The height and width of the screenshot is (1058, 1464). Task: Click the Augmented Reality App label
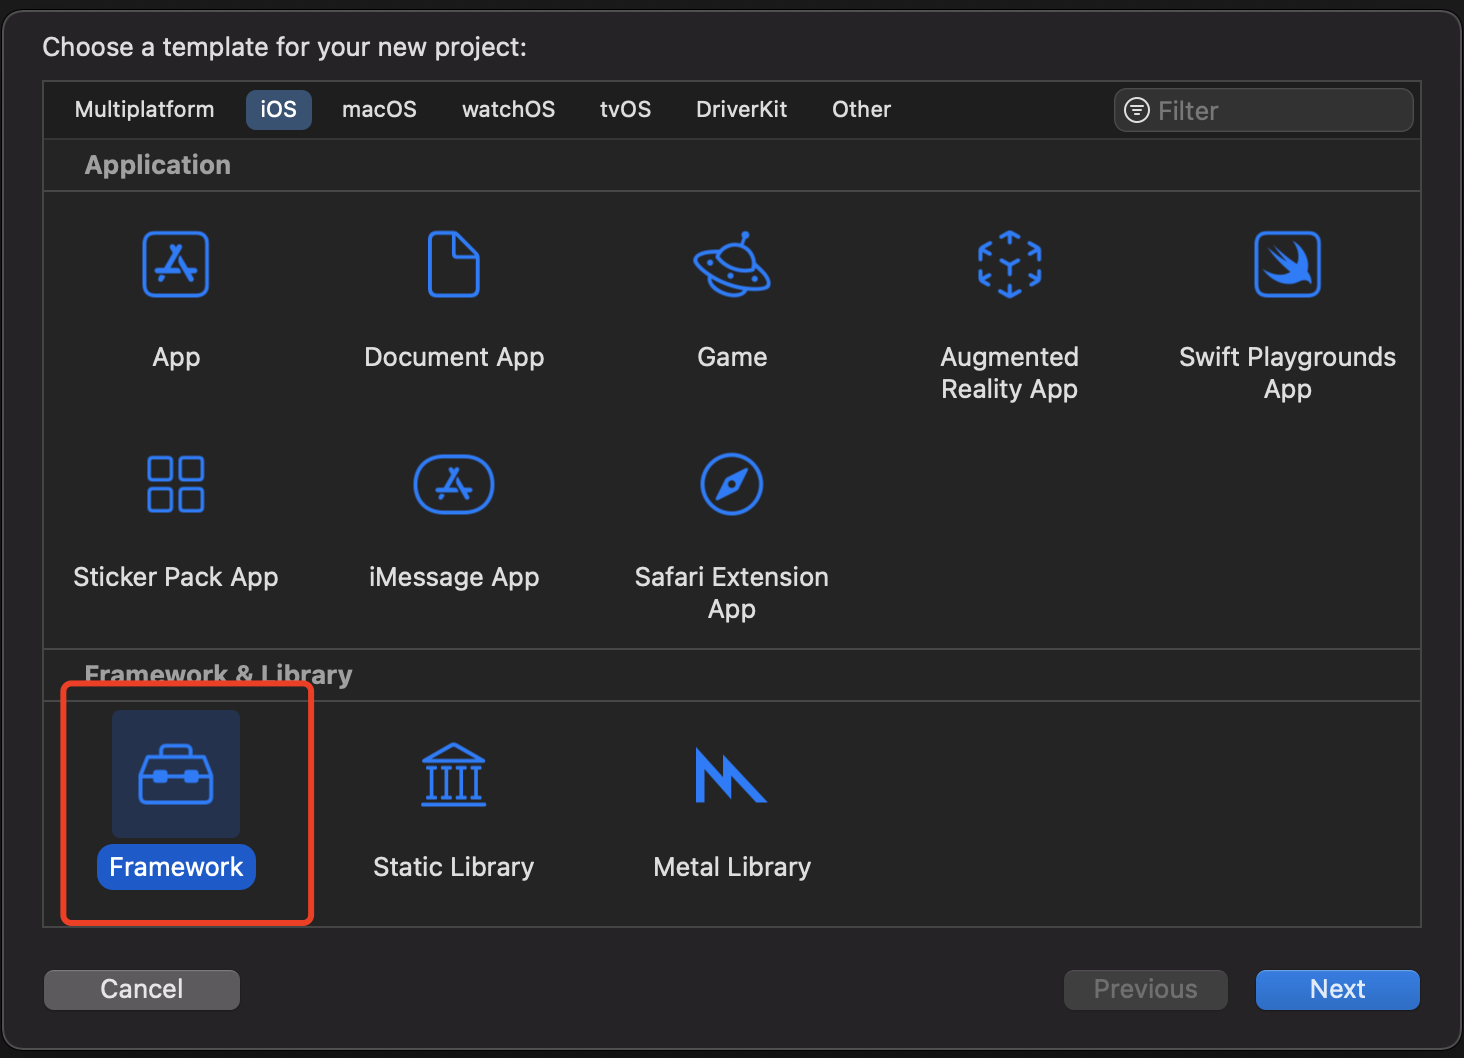point(1010,373)
